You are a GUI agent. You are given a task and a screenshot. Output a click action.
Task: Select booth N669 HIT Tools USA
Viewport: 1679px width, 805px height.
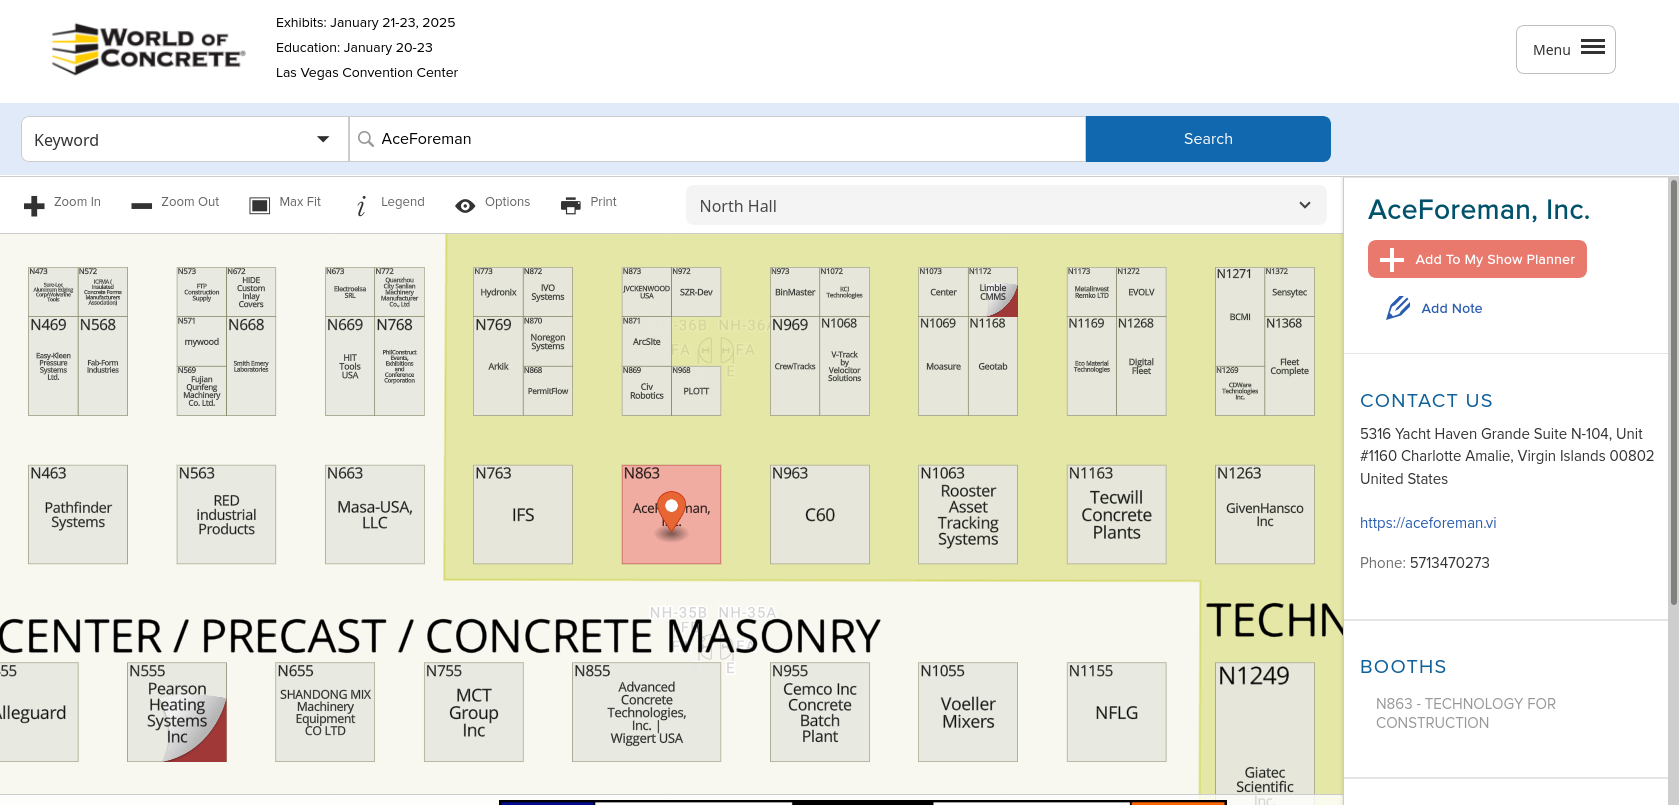tap(350, 366)
